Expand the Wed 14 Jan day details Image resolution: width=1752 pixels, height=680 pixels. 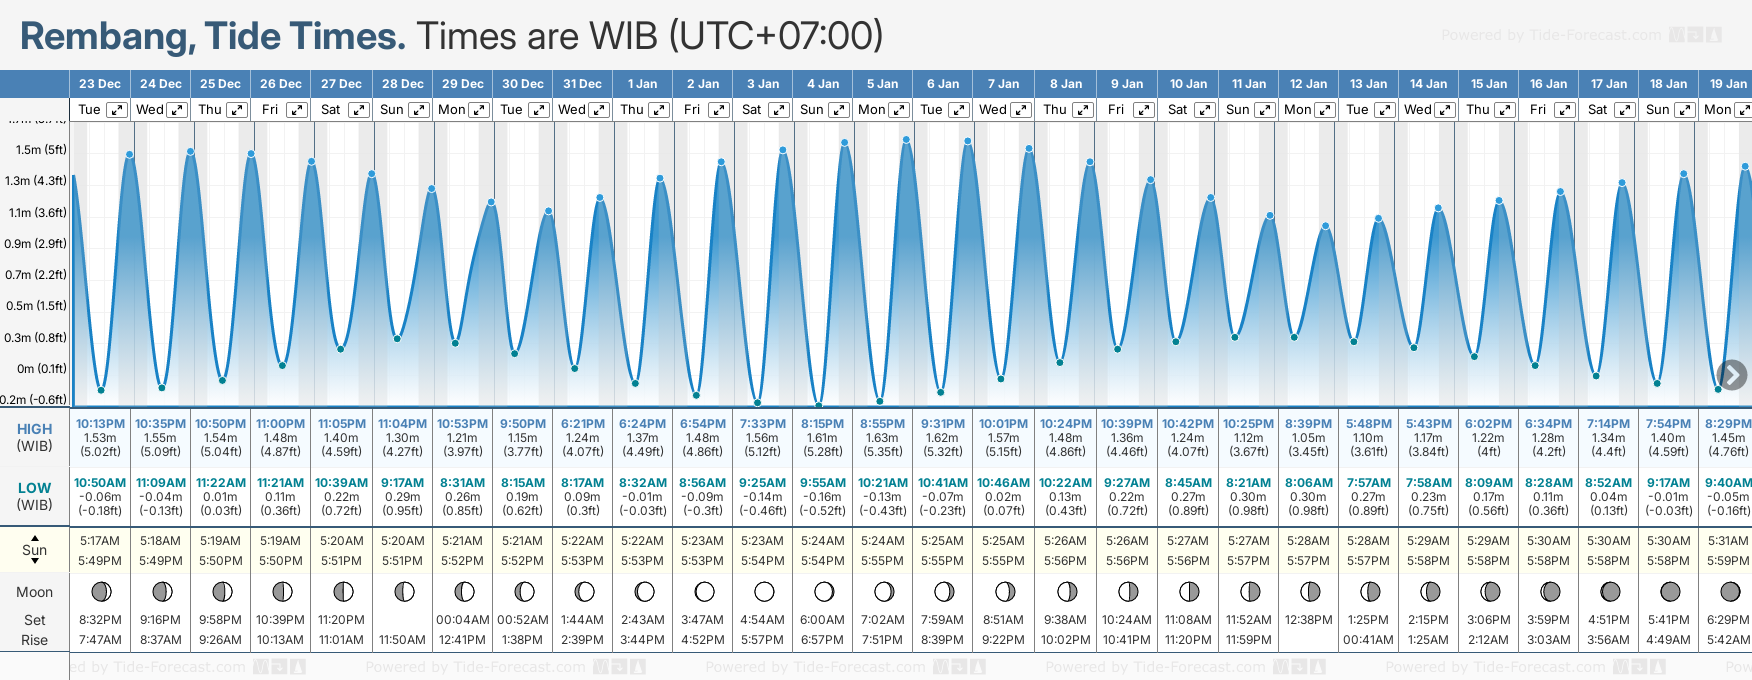point(1445,110)
